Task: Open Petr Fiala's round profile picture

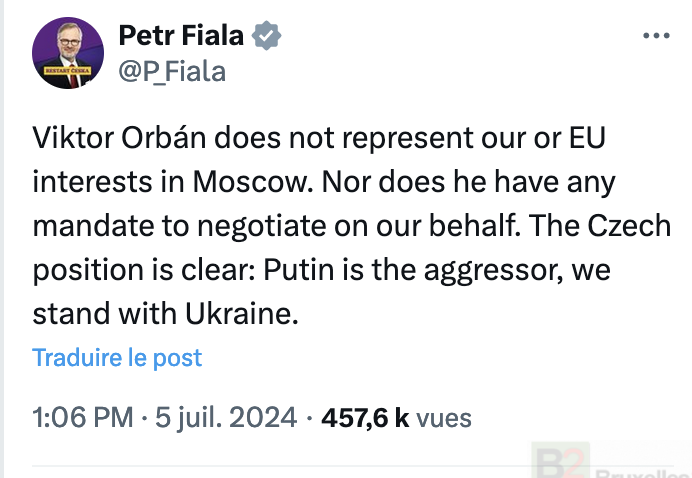Action: [x=68, y=53]
